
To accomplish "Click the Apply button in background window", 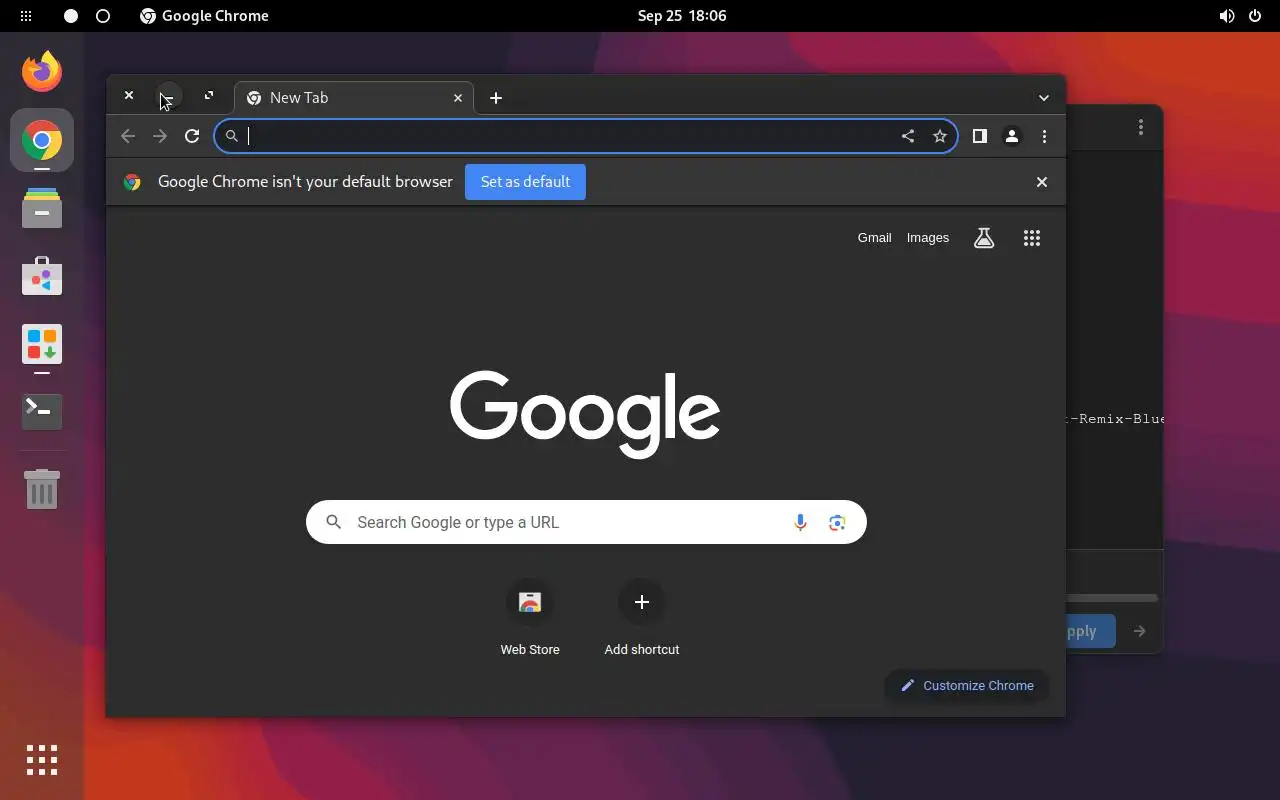I will [1090, 631].
